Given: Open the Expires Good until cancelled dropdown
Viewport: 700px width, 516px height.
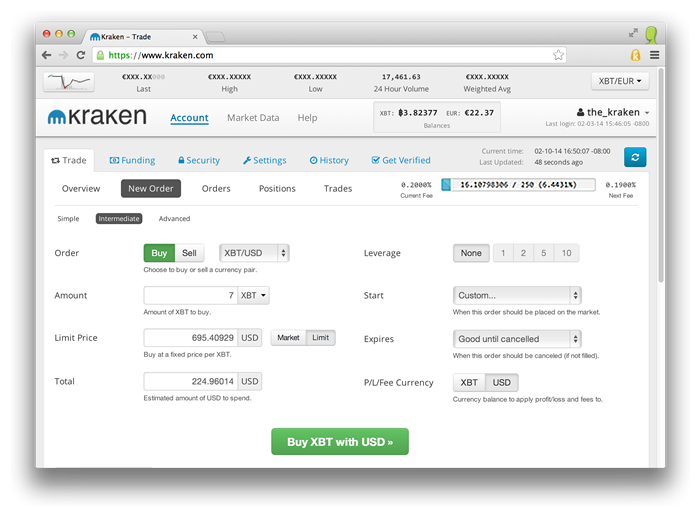Looking at the screenshot, I should click(517, 339).
